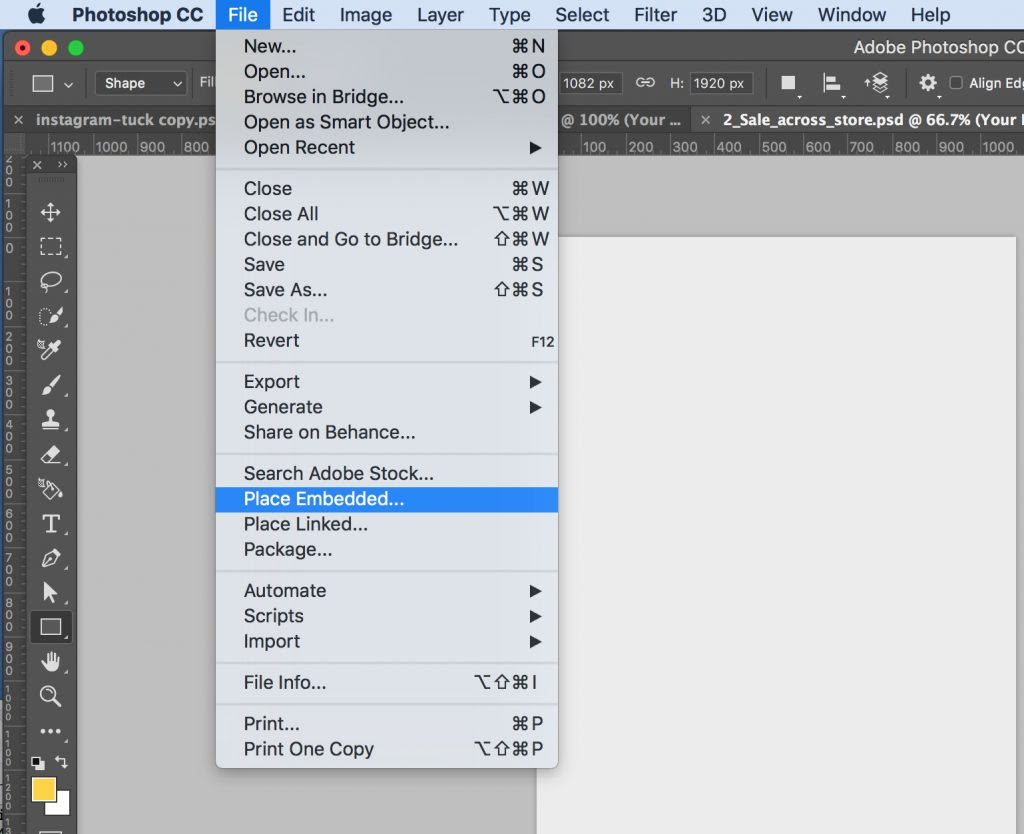
Task: Open path arrangement options
Action: pyautogui.click(x=877, y=83)
